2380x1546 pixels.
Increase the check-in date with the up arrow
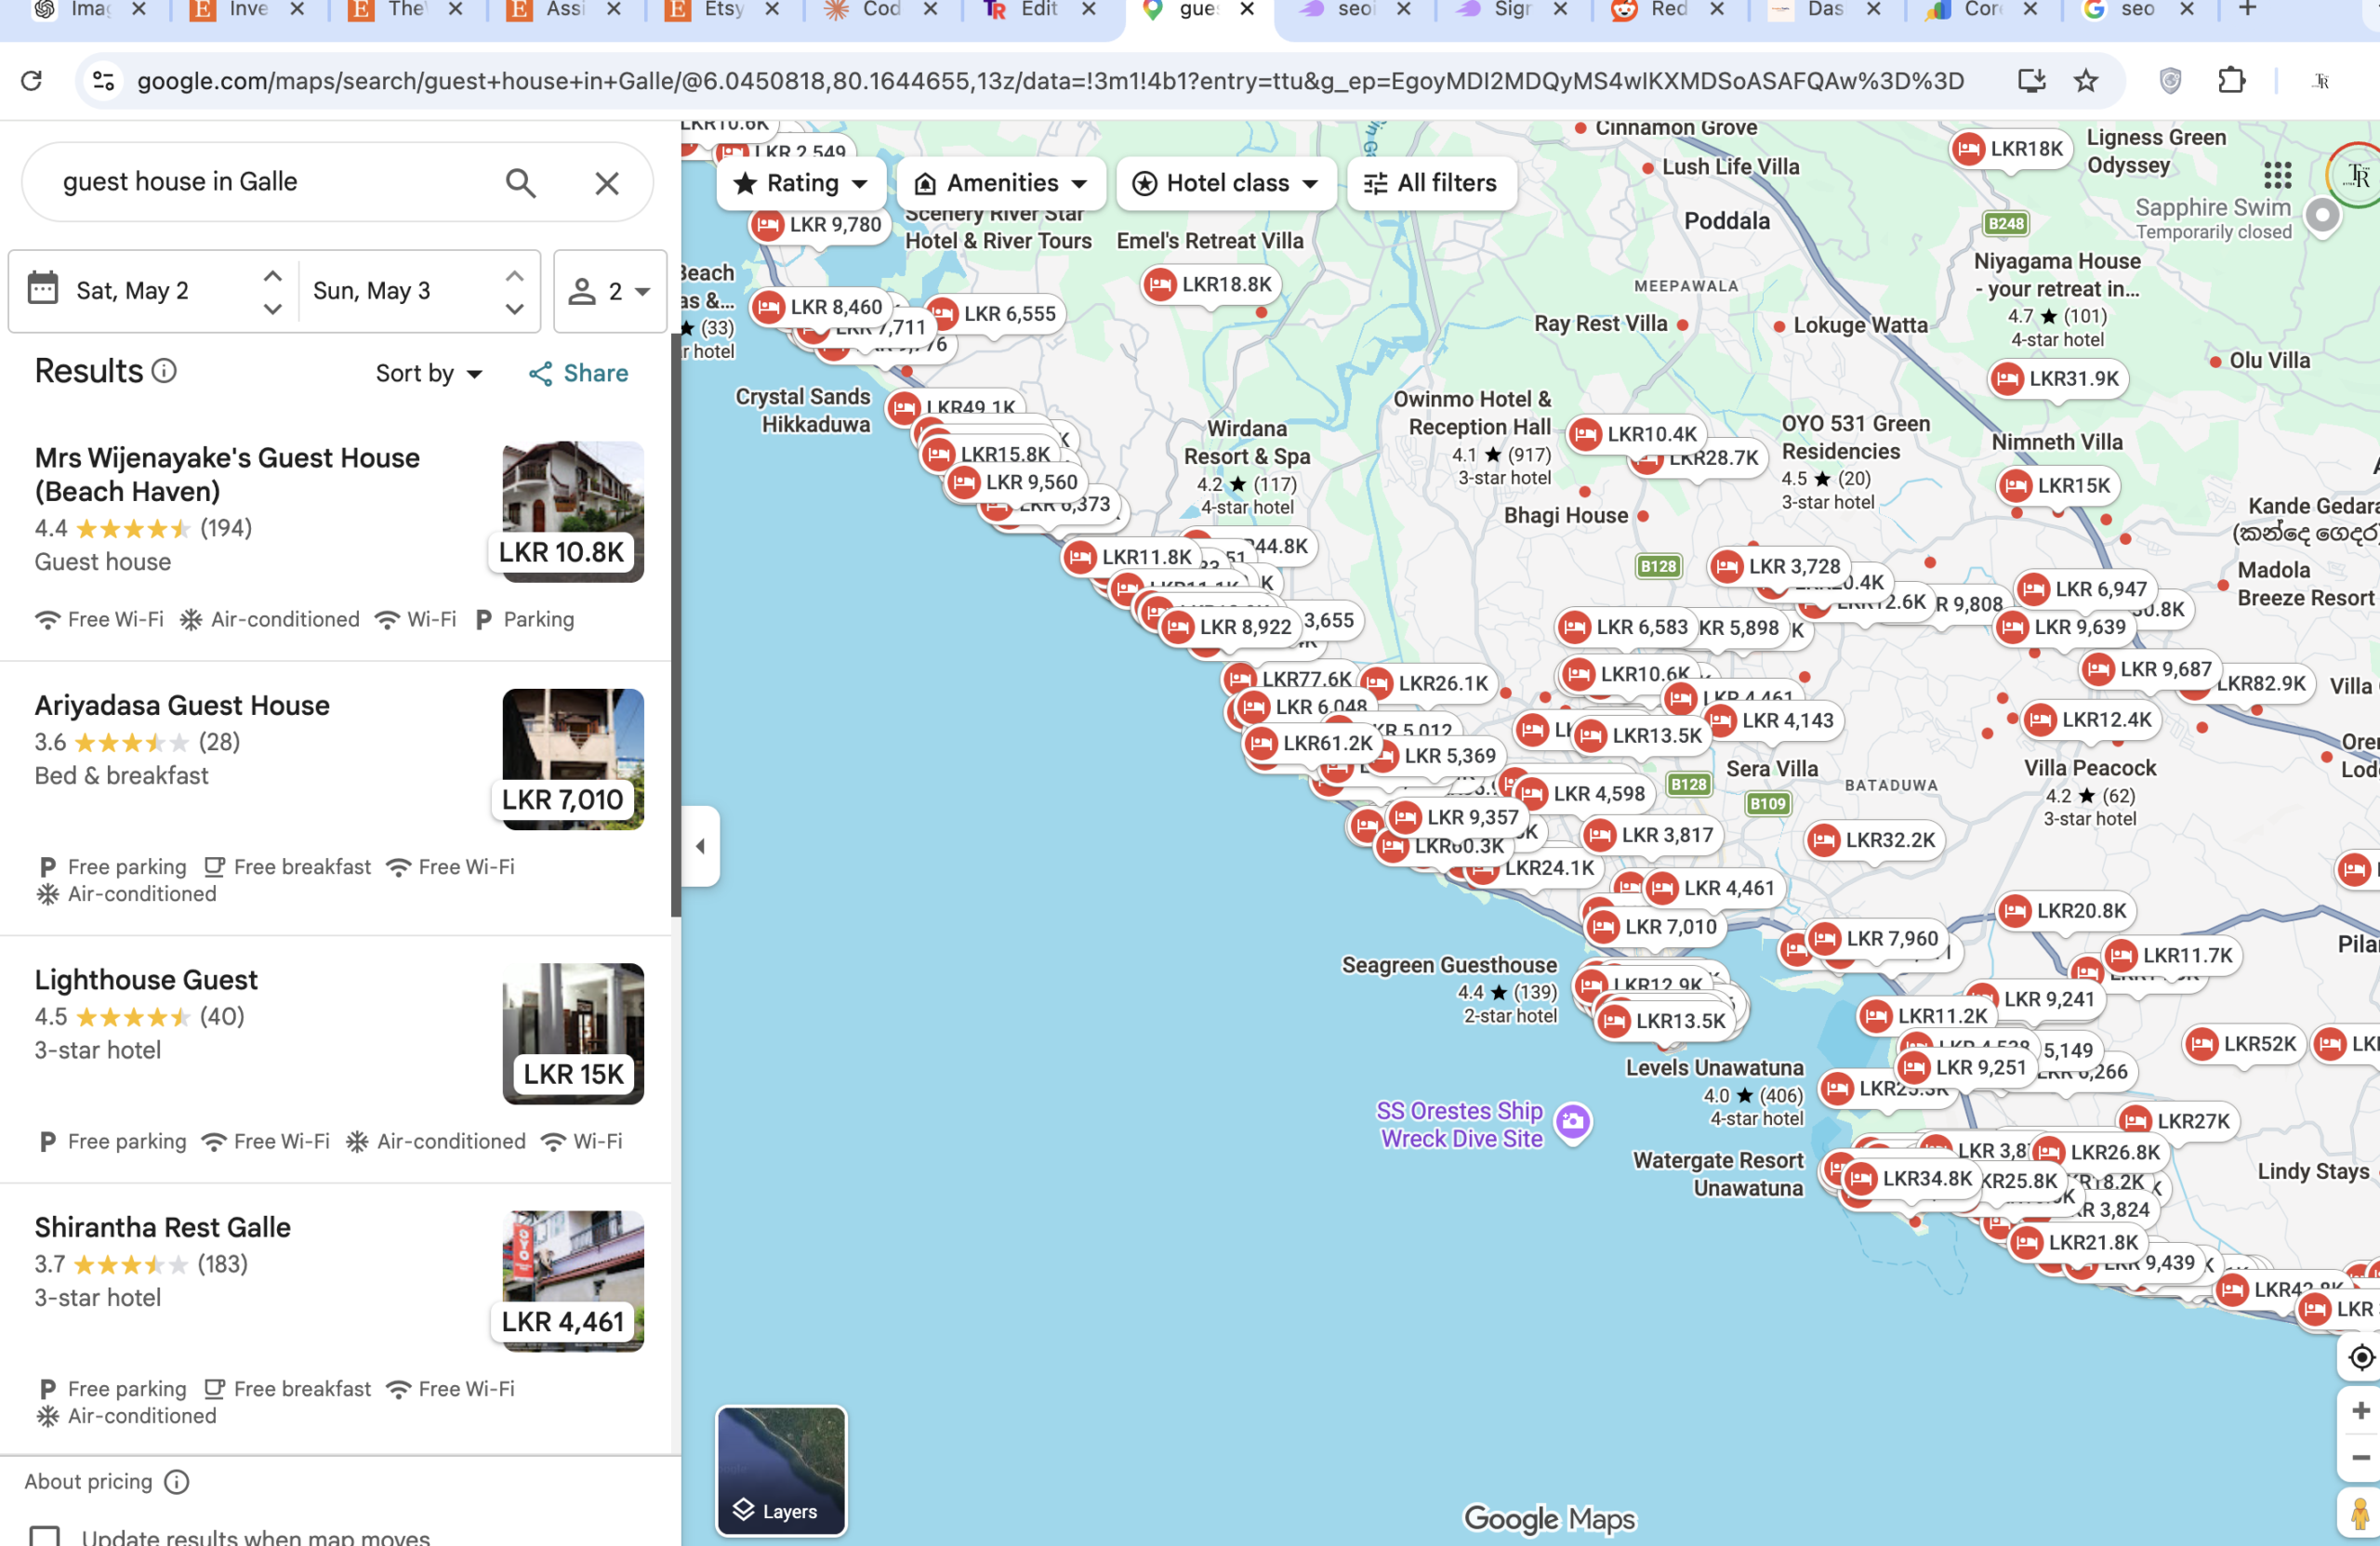click(272, 275)
